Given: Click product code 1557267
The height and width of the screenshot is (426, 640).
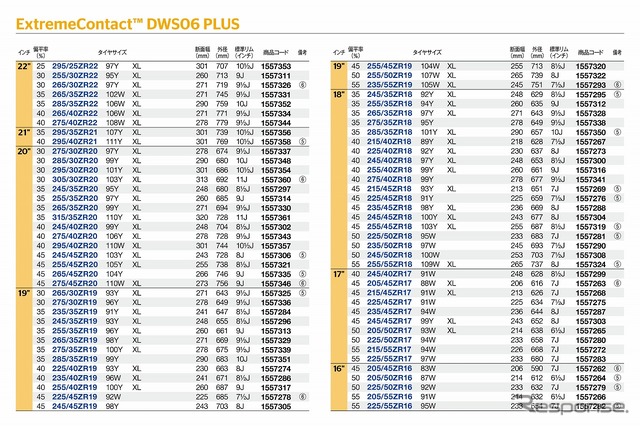Looking at the screenshot, I should 591,142.
